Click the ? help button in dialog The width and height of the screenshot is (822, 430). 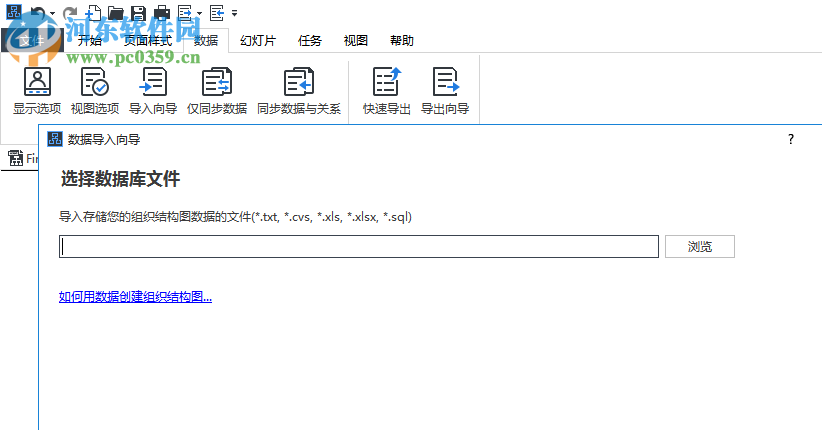[x=791, y=139]
